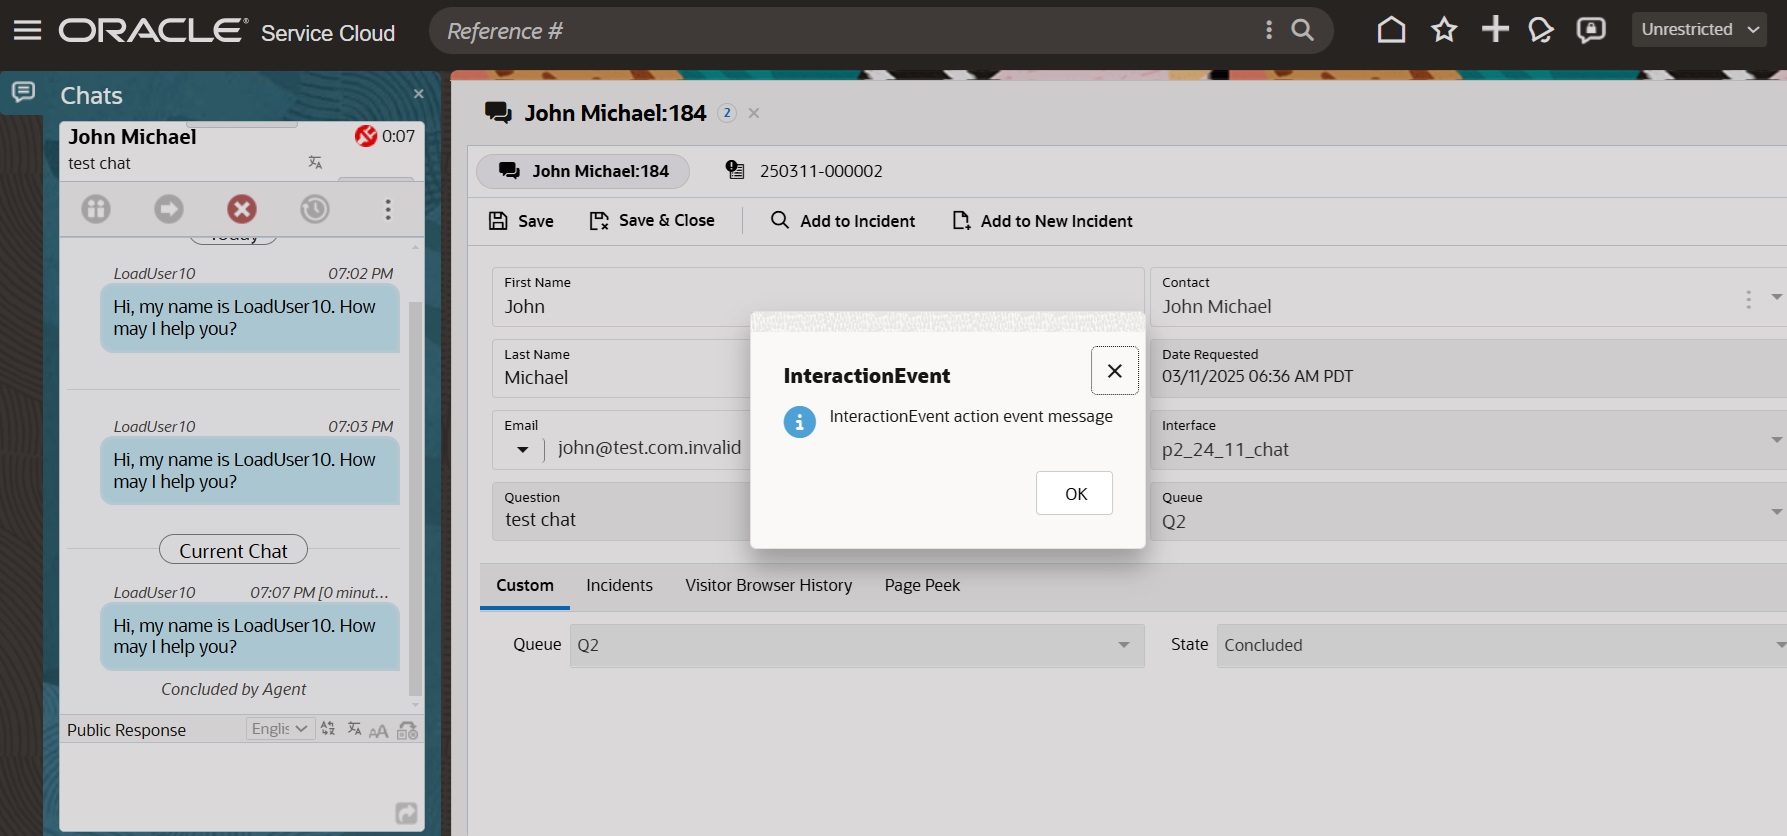Click the co-browse icon in Public Response bar
This screenshot has height=836, width=1787.
pyautogui.click(x=407, y=731)
